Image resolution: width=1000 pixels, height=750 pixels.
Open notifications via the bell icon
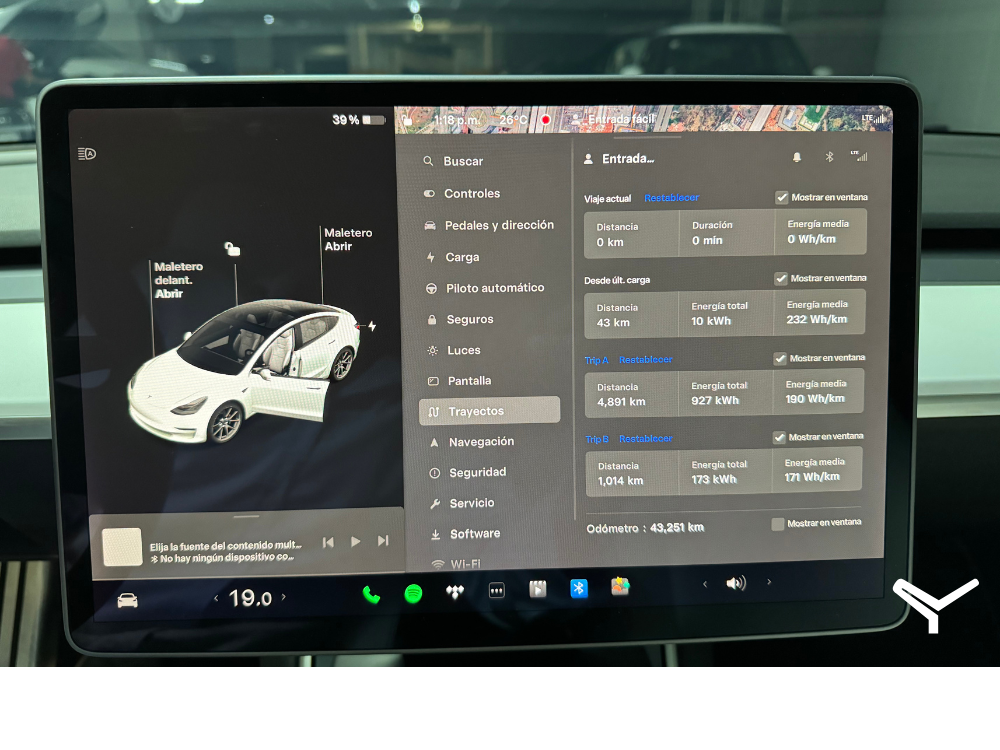(797, 157)
